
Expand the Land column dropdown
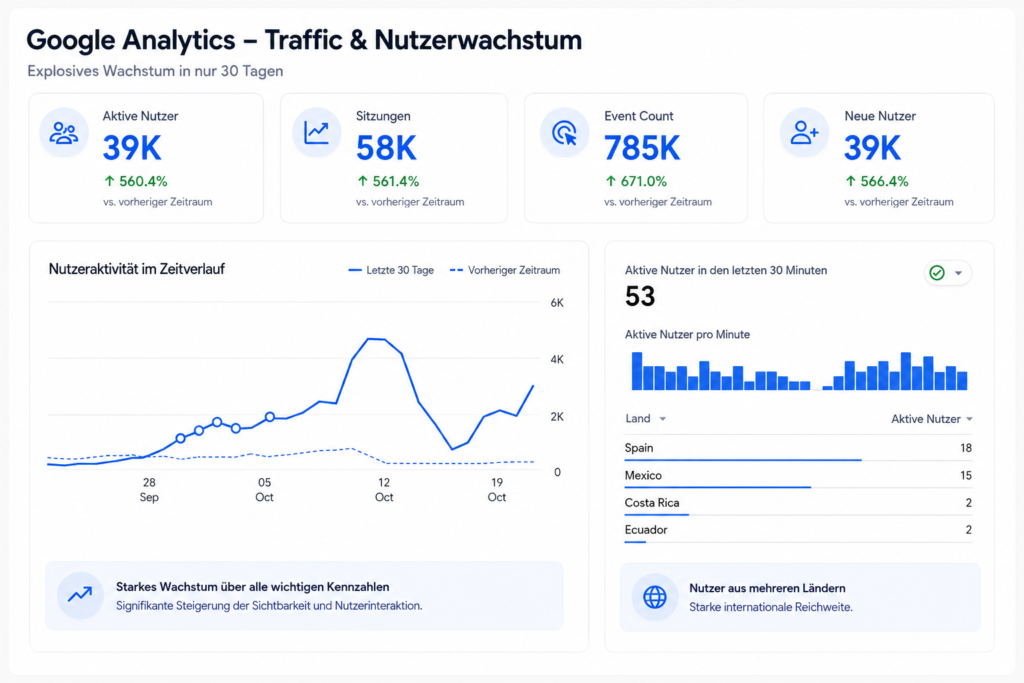pos(662,419)
